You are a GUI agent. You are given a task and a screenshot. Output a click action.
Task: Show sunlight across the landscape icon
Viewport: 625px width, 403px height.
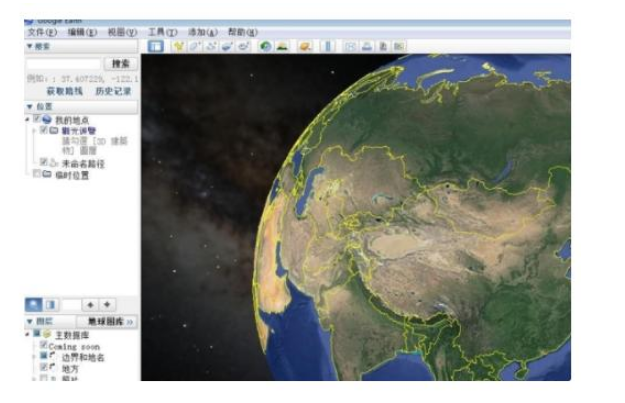[x=282, y=46]
